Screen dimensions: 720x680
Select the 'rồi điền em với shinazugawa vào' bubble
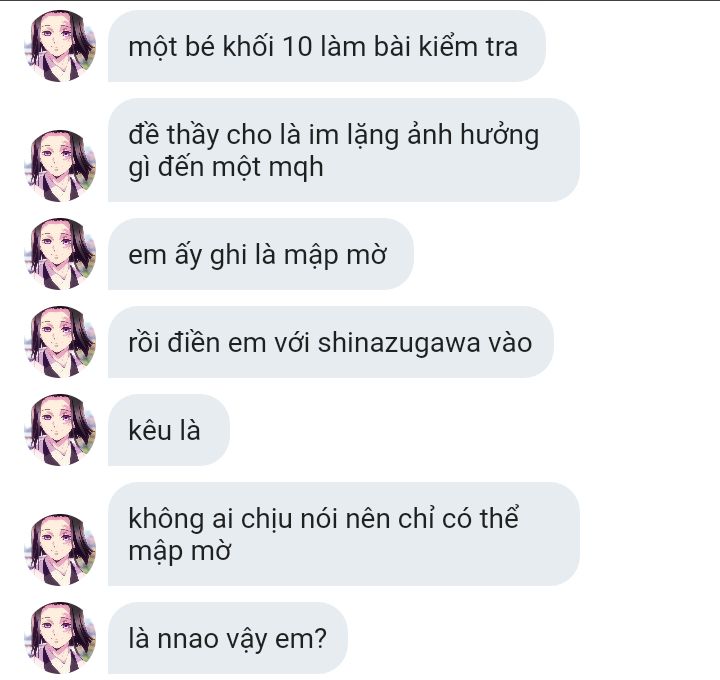point(331,342)
